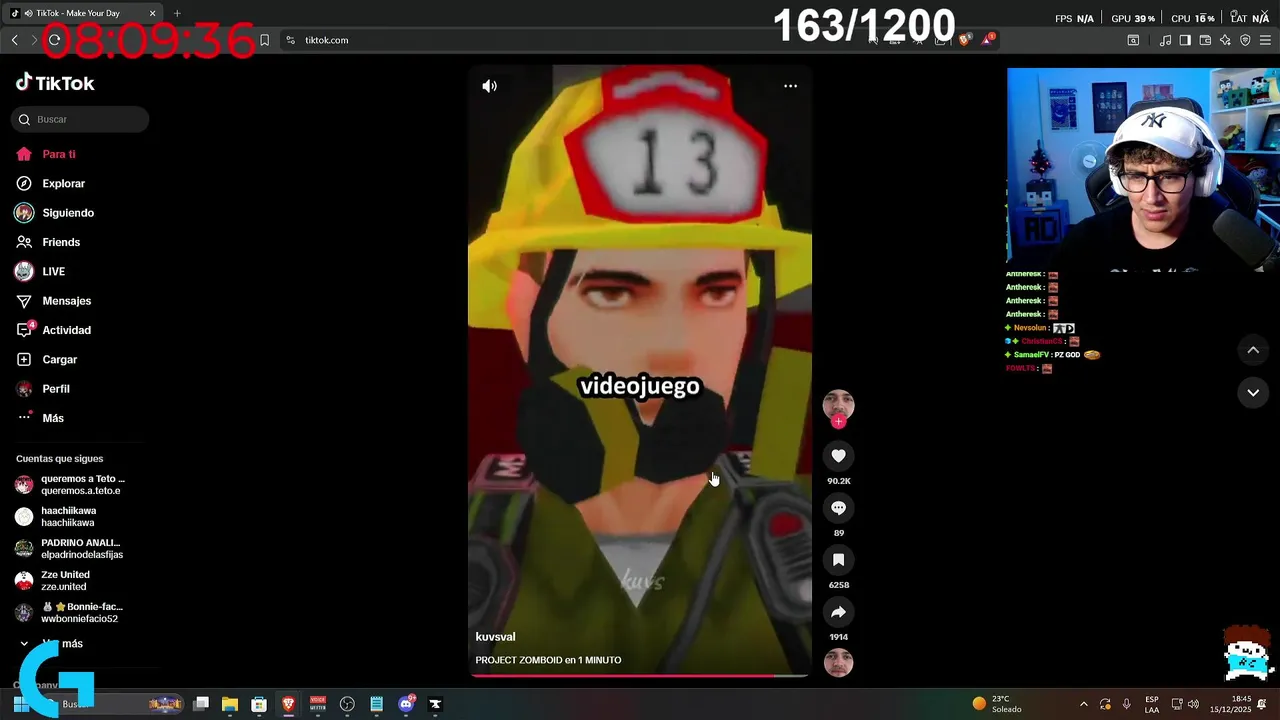
Task: Close the TikTok - Make Your Day tab
Action: pyautogui.click(x=152, y=13)
